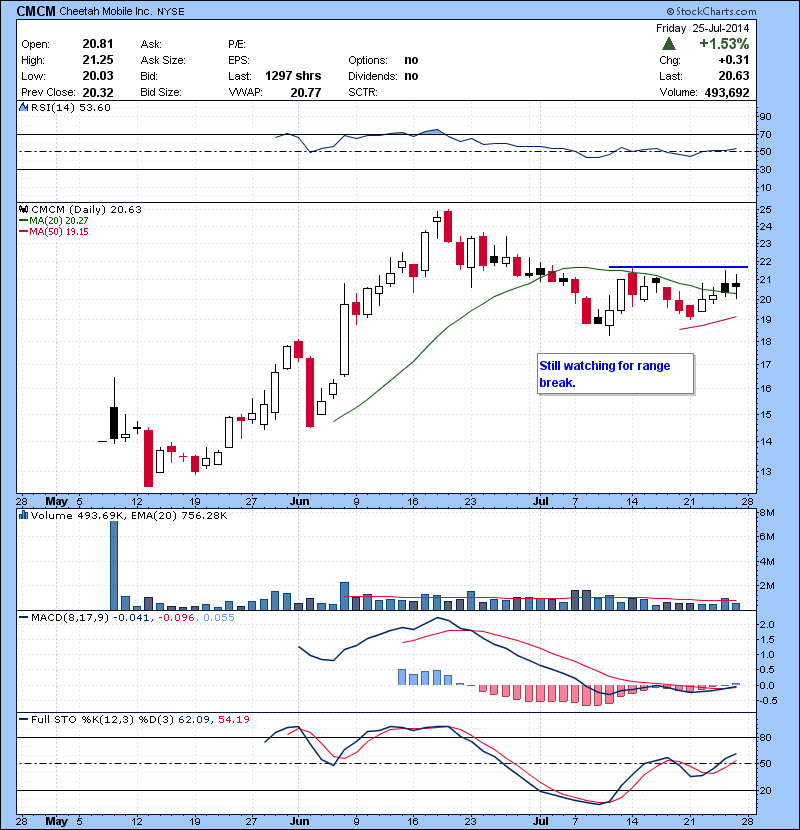
Task: Click the date Friday 25-Jul-2014
Action: point(703,28)
